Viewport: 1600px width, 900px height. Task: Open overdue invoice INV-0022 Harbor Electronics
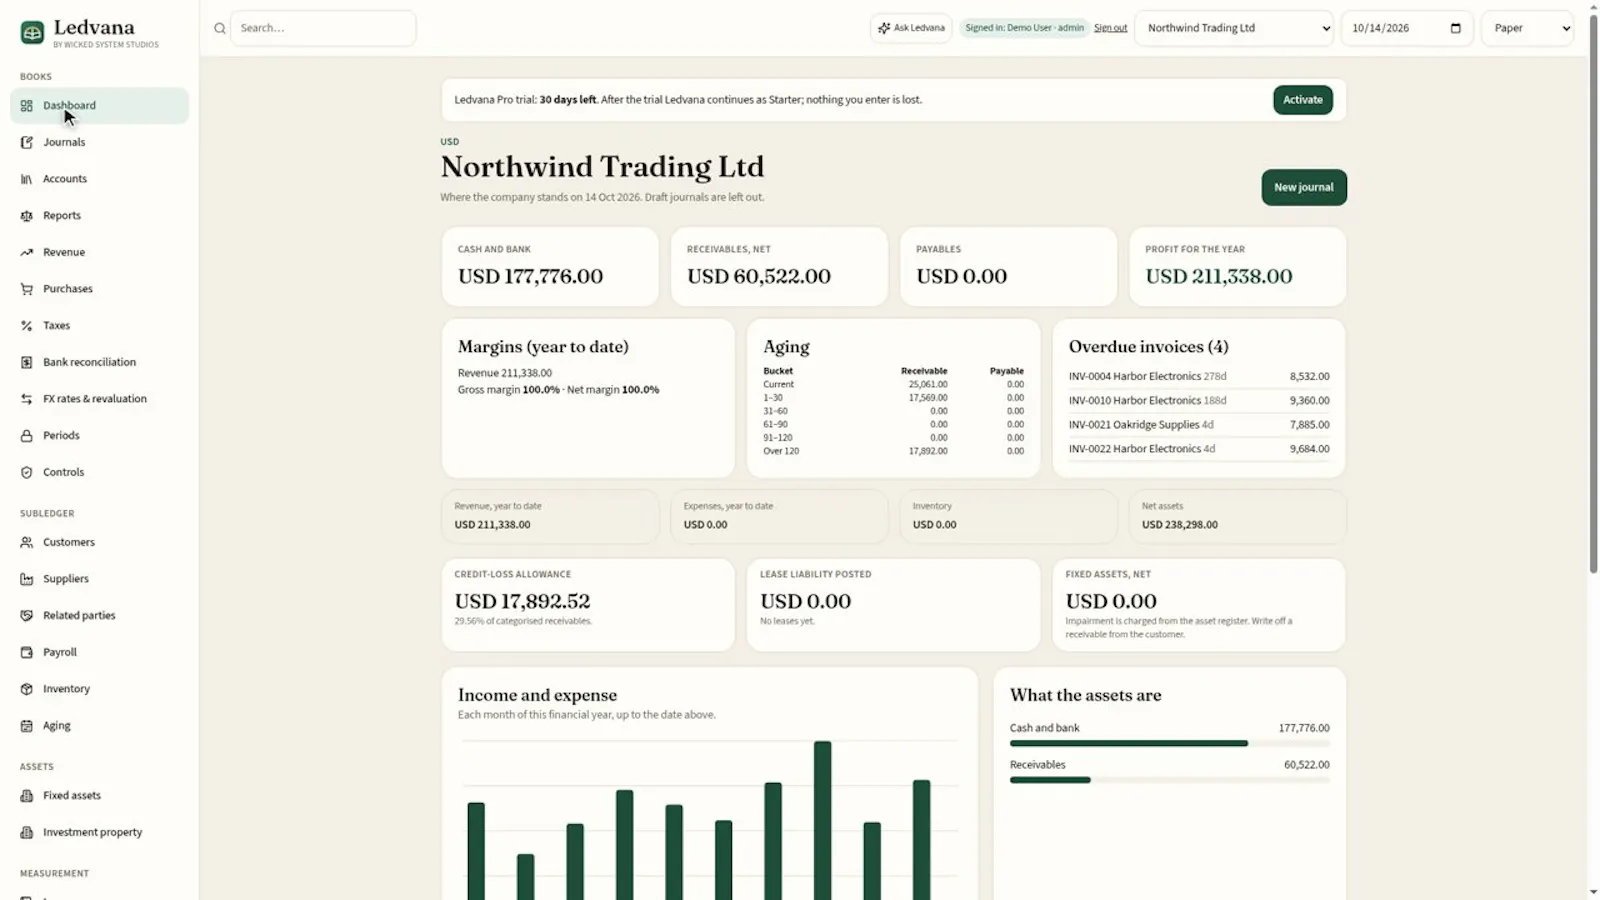(x=1199, y=449)
